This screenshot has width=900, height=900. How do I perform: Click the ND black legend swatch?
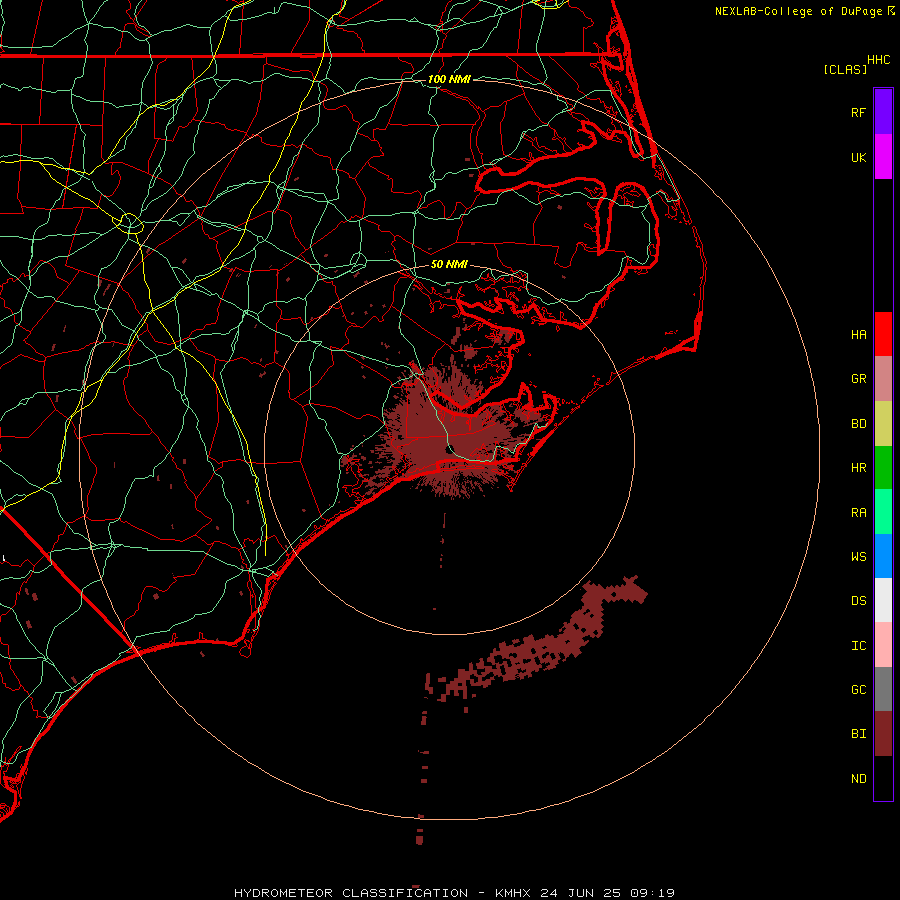[883, 778]
